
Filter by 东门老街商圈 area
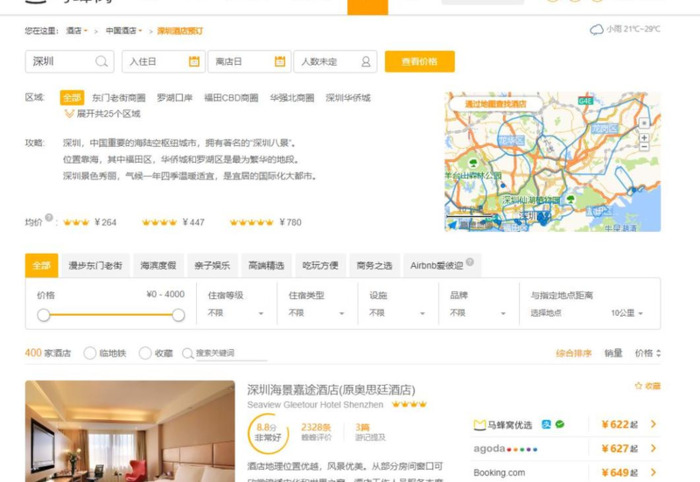(119, 98)
